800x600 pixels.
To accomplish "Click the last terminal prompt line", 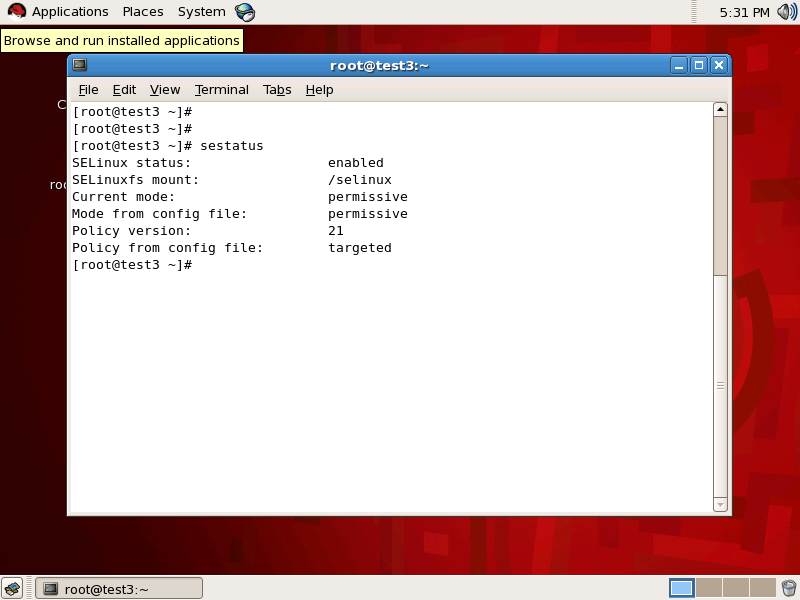I will click(132, 265).
